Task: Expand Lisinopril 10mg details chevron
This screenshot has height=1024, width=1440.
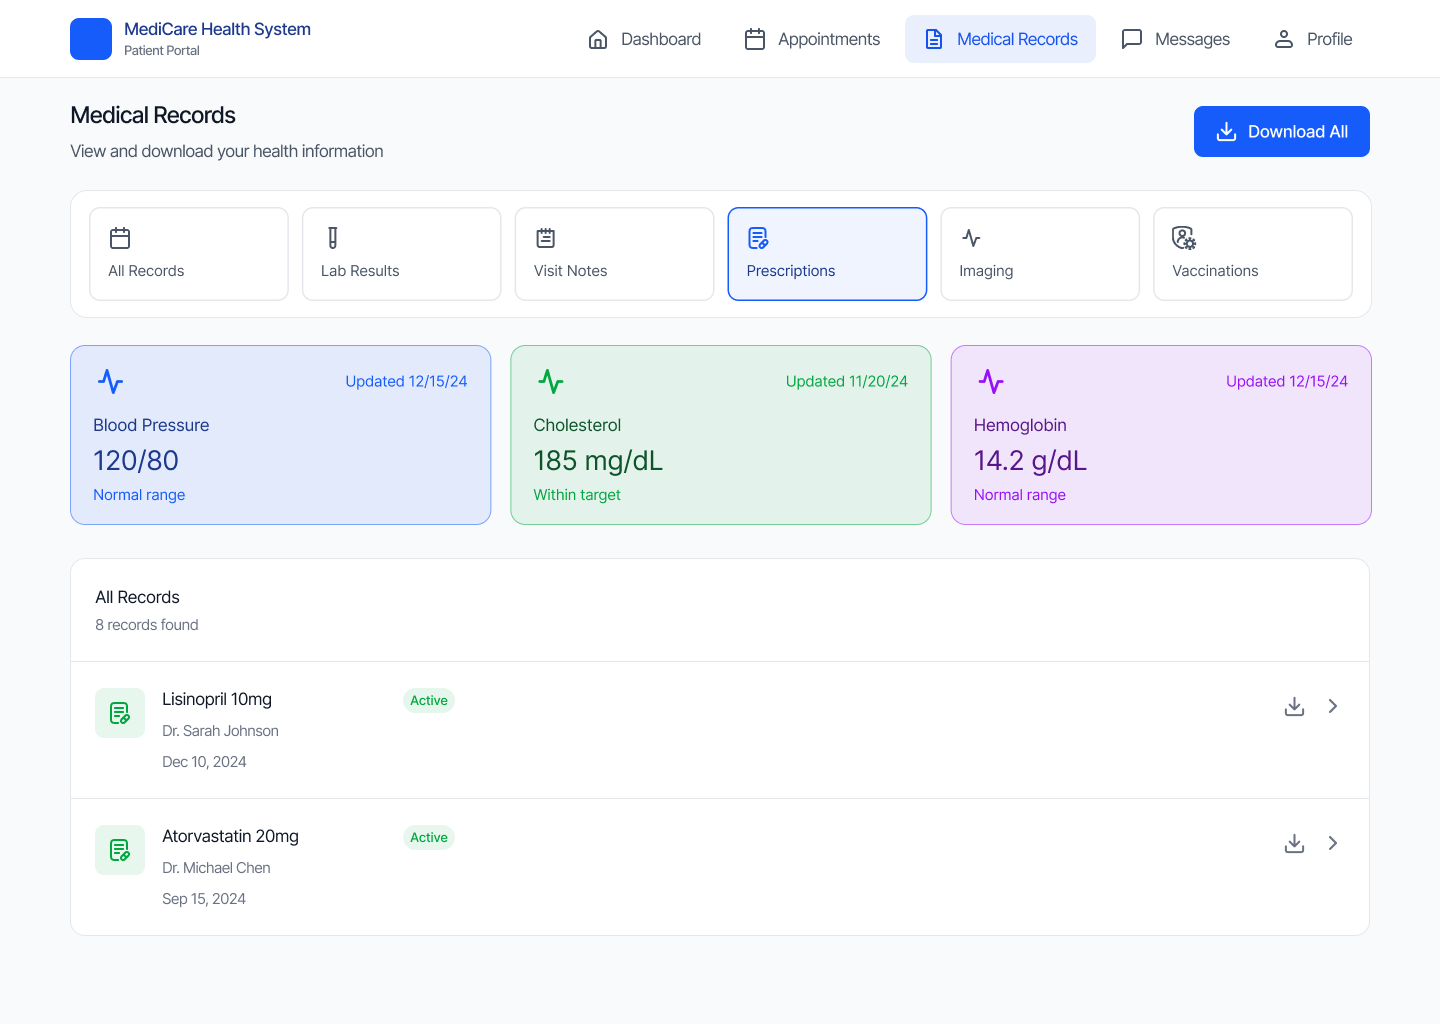Action: point(1333,706)
